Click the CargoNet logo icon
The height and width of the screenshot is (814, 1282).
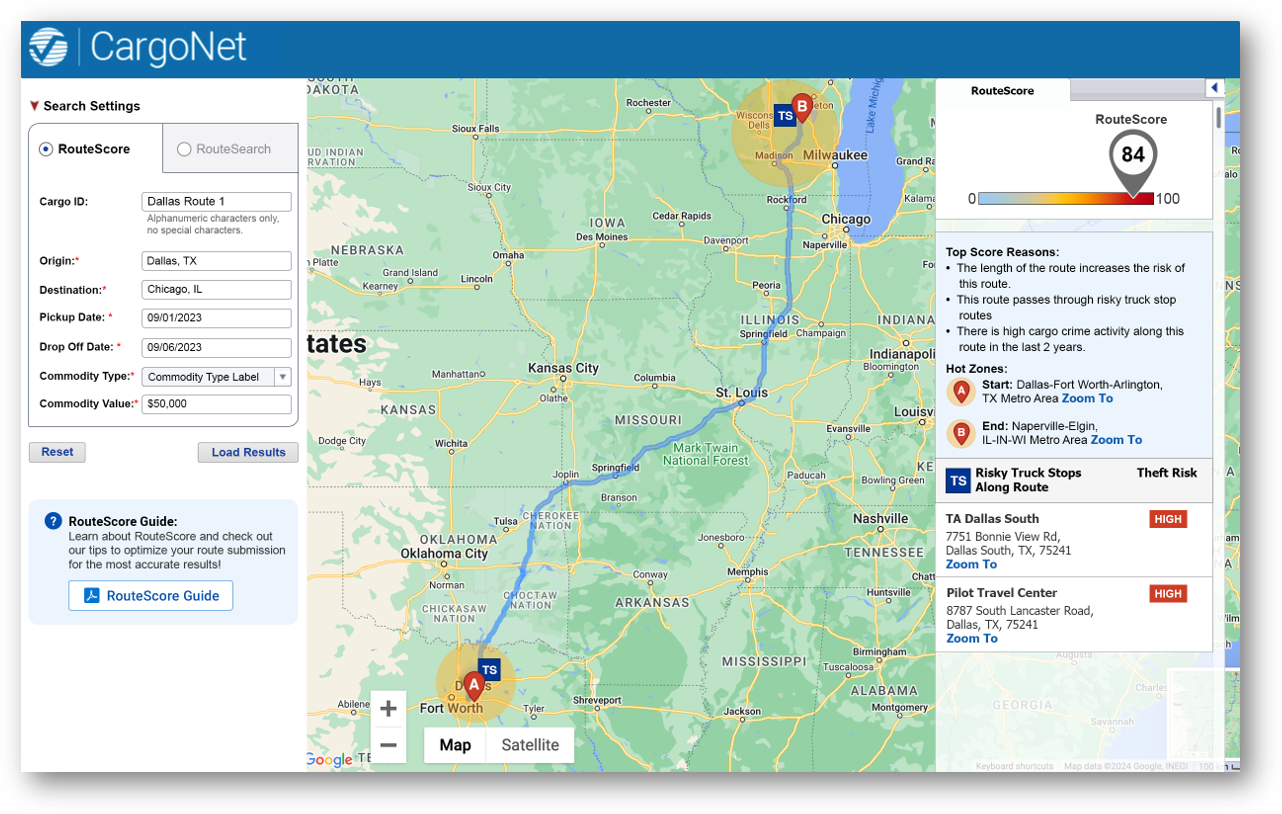point(49,46)
